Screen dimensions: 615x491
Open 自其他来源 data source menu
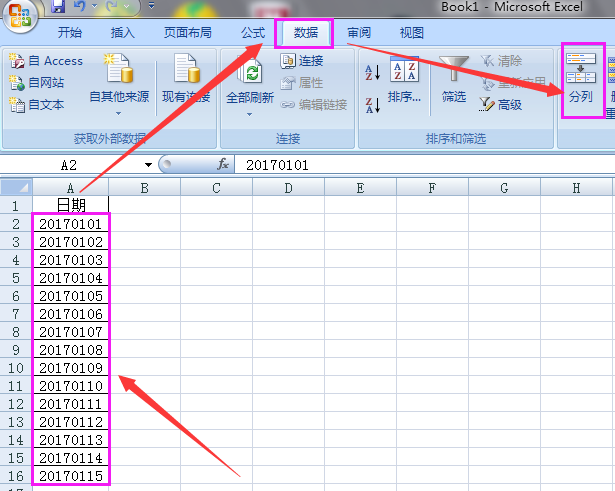pyautogui.click(x=119, y=85)
